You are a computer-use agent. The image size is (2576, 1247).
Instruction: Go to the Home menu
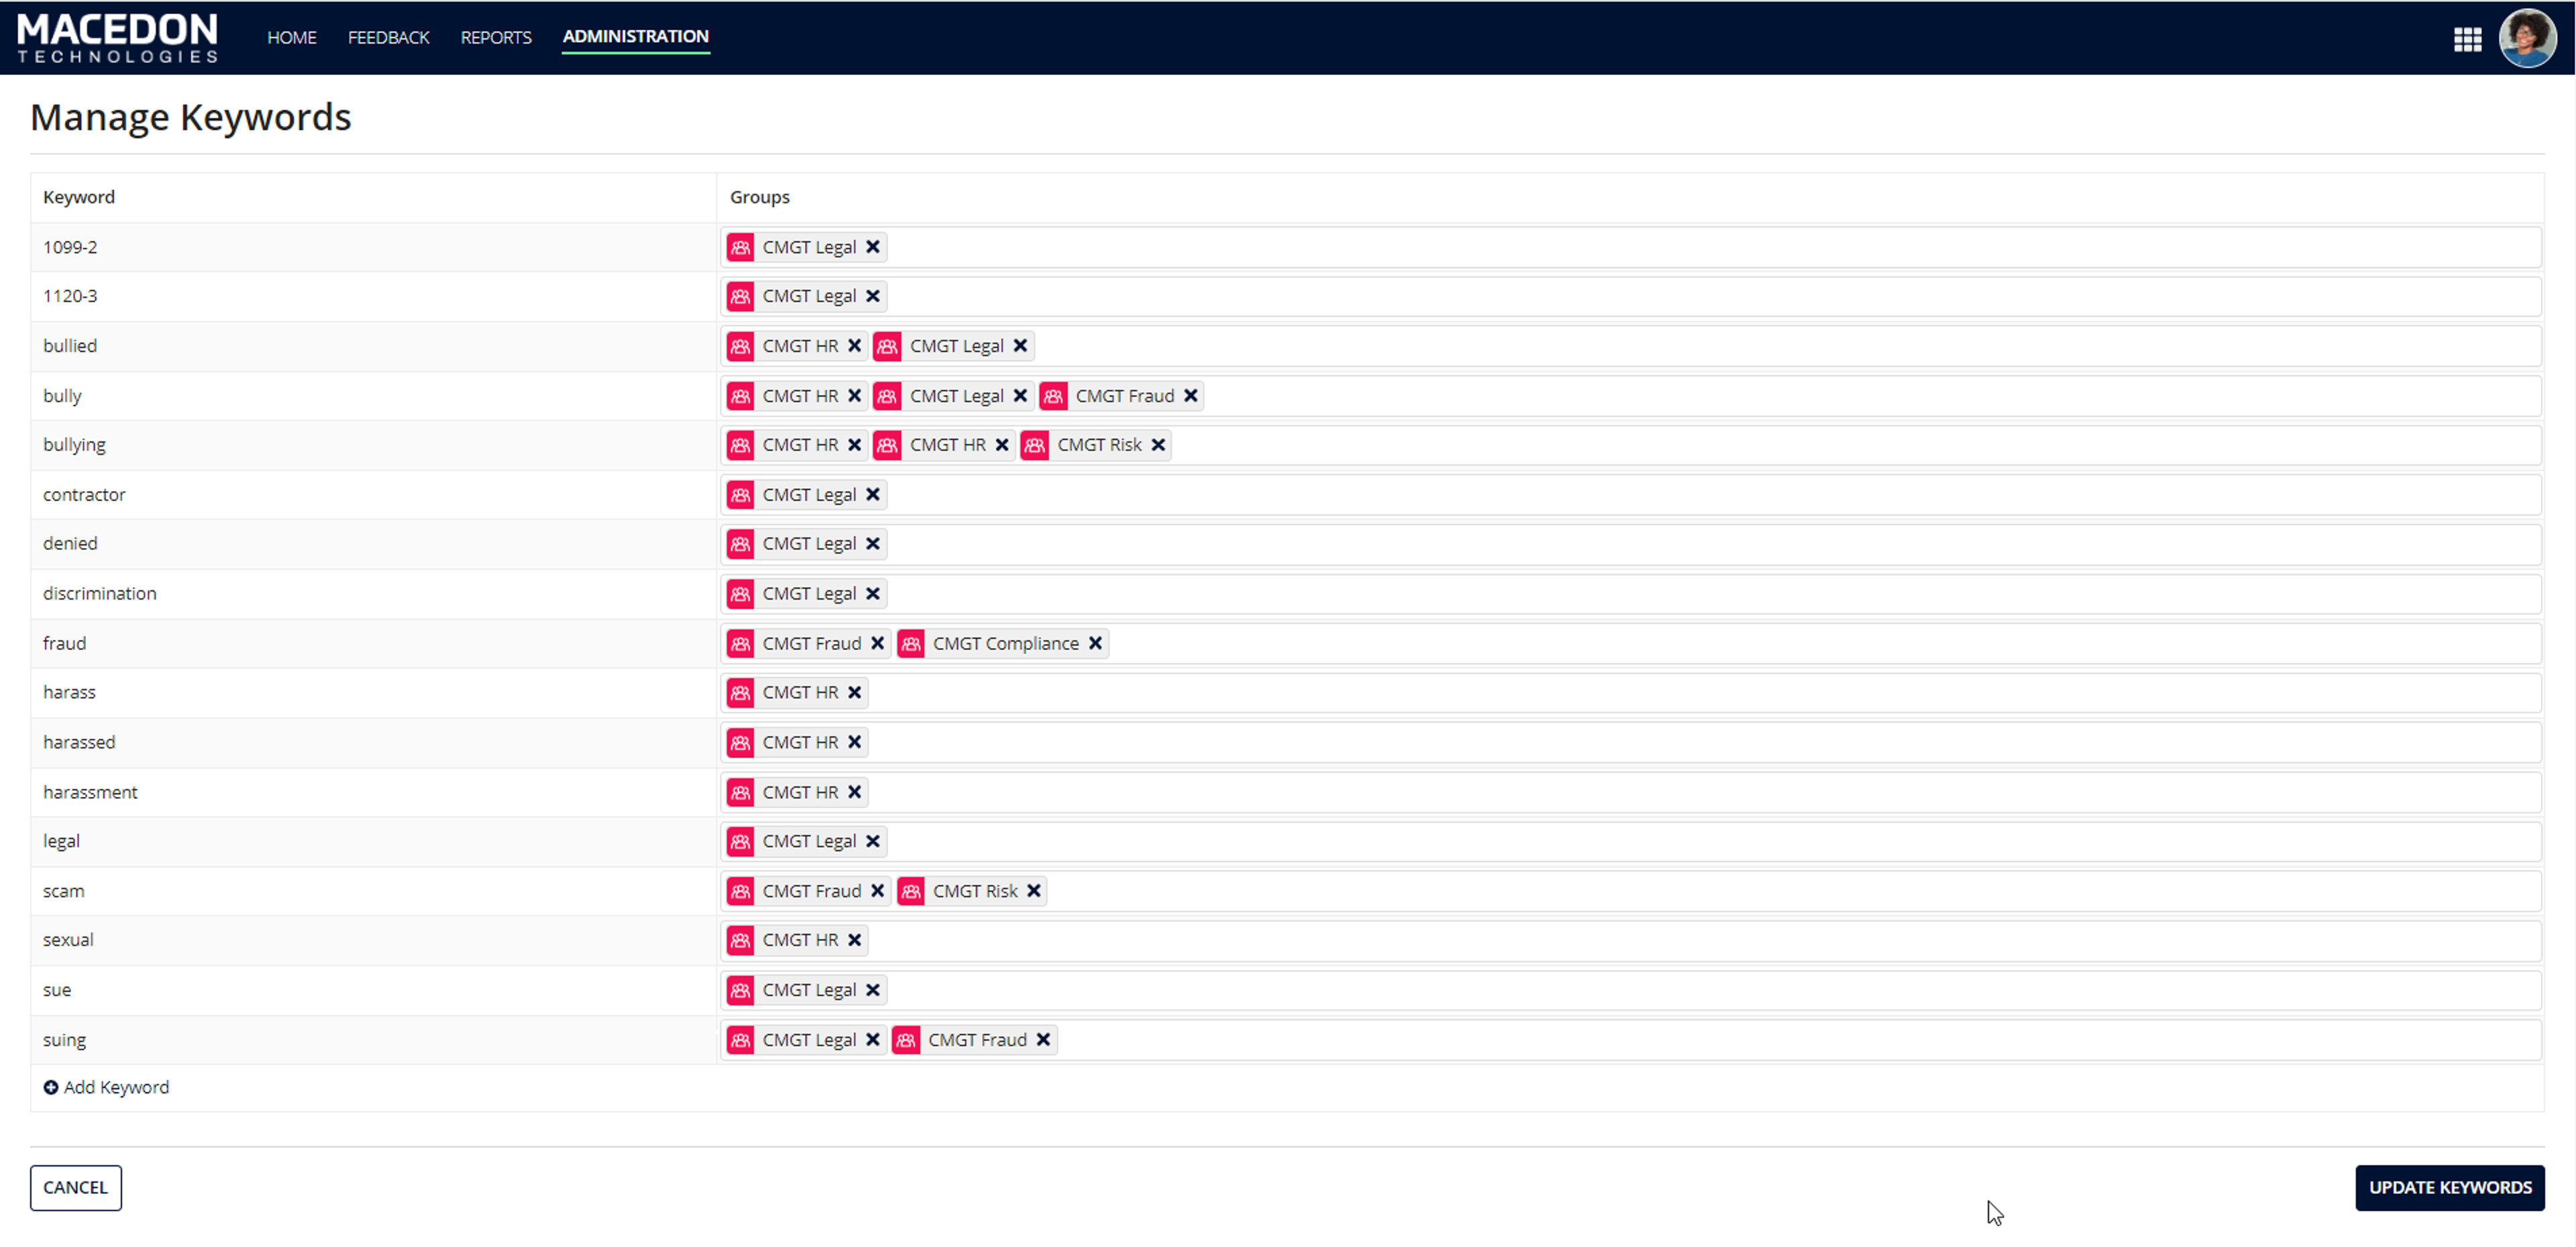click(x=291, y=37)
